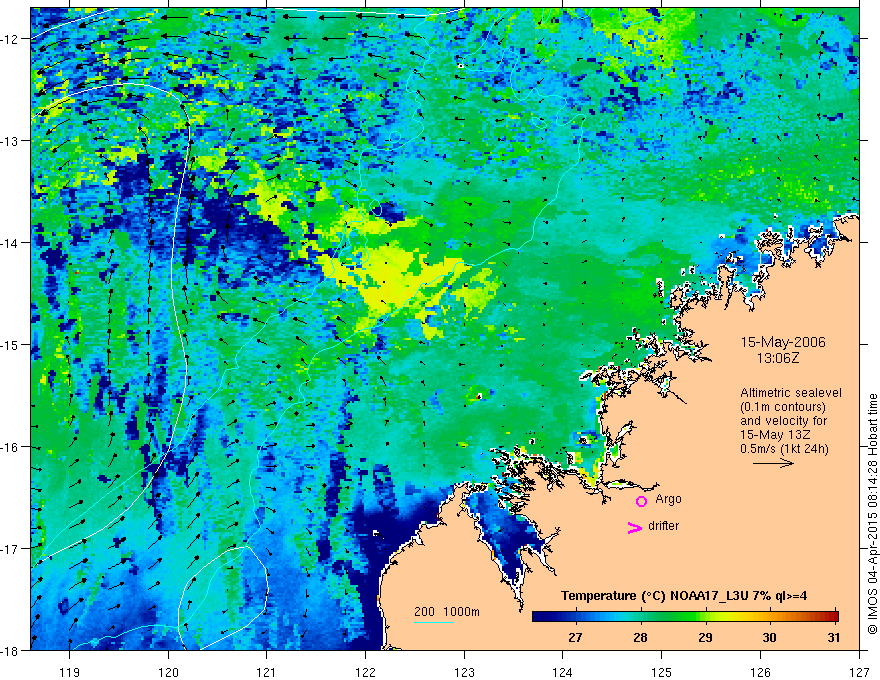
Task: Click the 119 longitude axis label
Action: (70, 673)
